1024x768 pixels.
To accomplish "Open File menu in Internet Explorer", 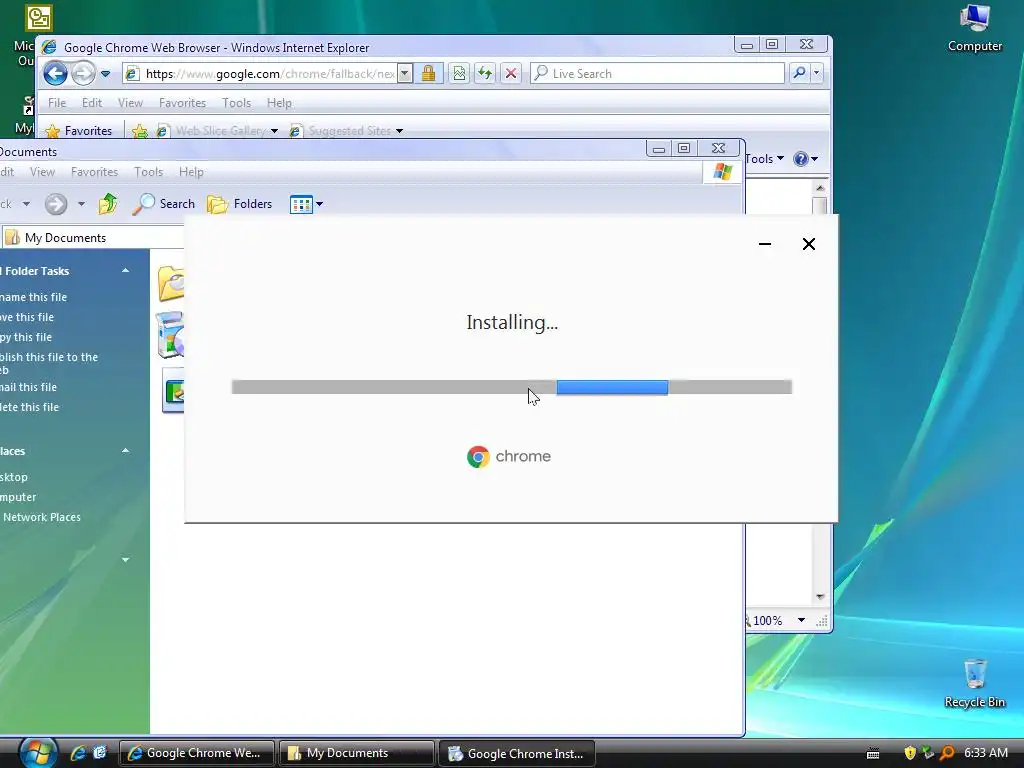I will coord(57,103).
